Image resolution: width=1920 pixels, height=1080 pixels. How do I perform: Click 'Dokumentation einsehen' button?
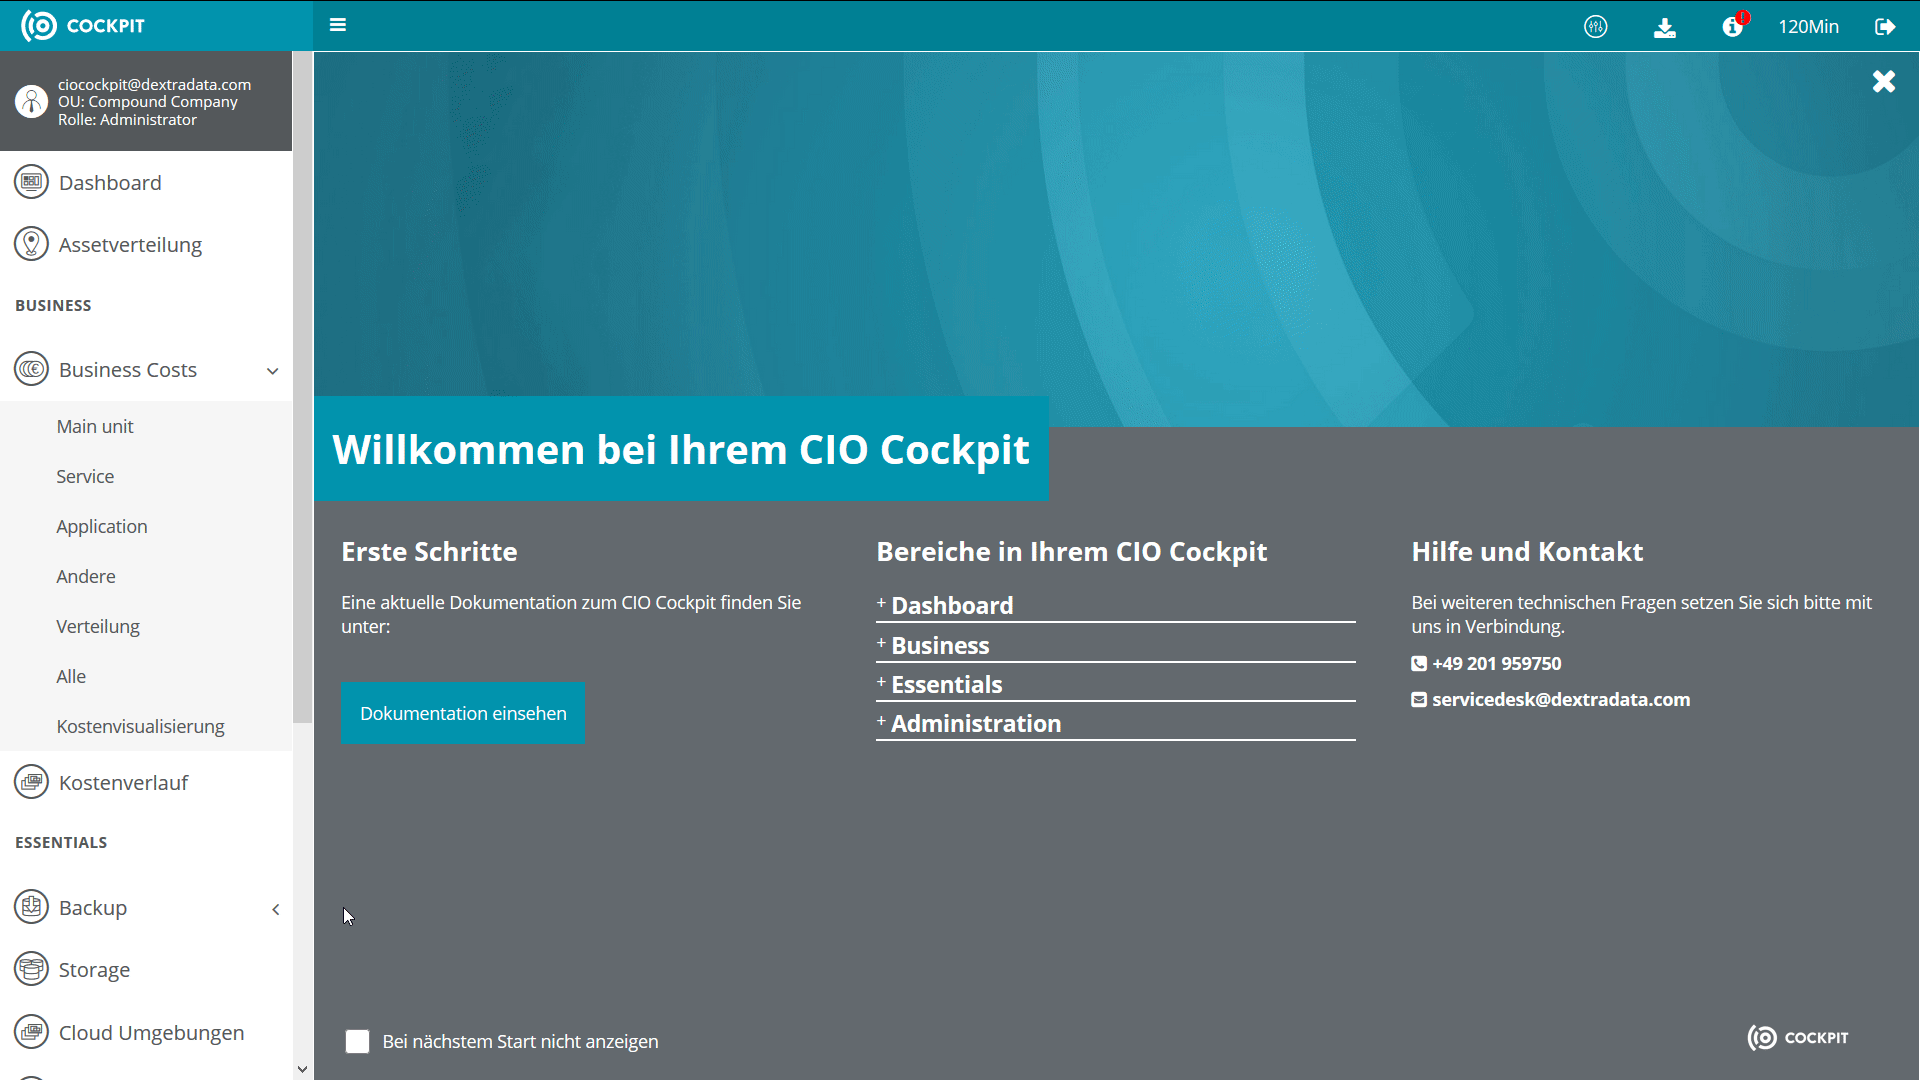463,713
